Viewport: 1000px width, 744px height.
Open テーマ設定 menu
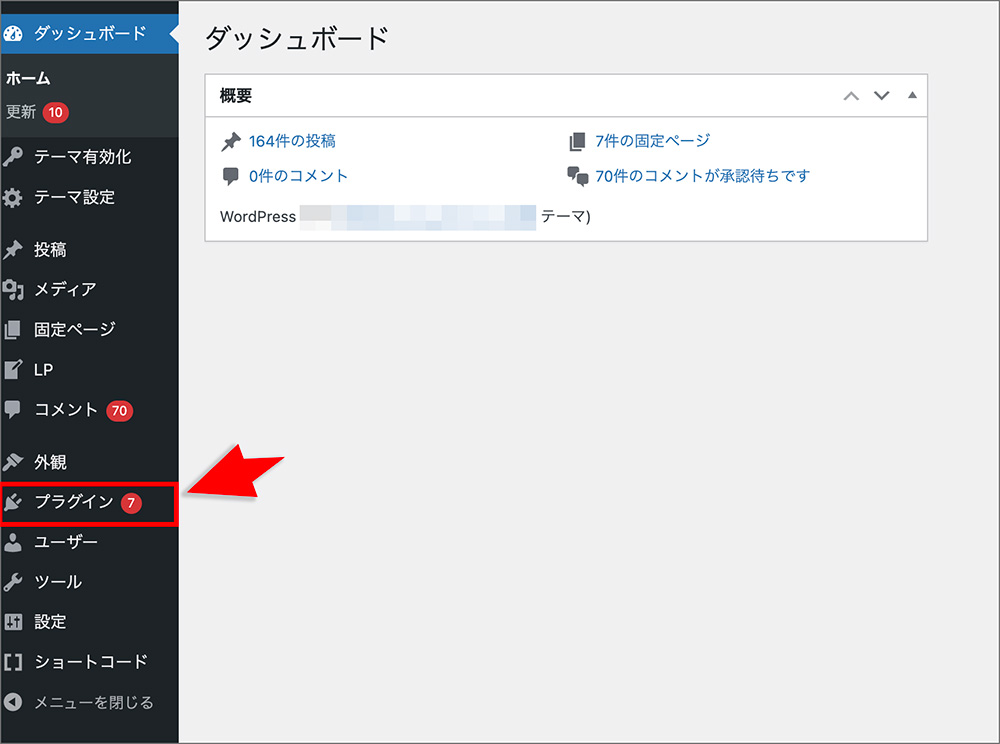[89, 198]
